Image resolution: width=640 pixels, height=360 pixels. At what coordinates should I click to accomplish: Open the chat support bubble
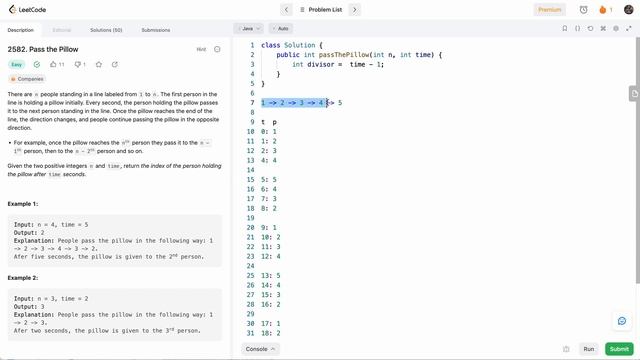tap(622, 321)
